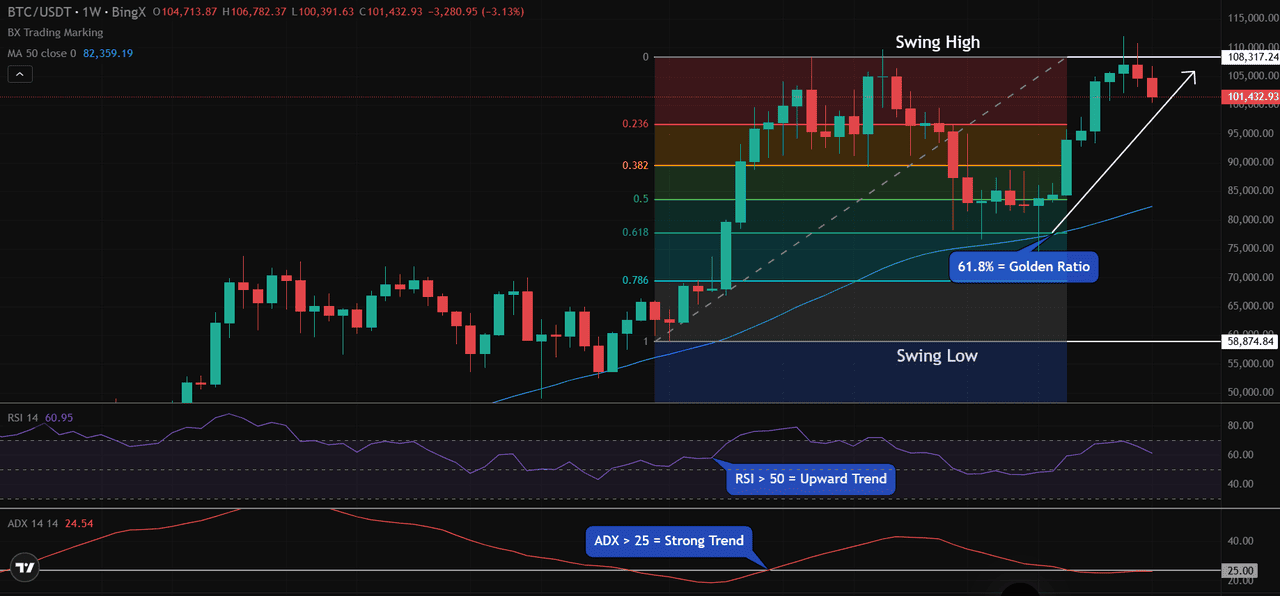This screenshot has height=596, width=1280.
Task: Click the red 101,432.93 current price label
Action: pos(1250,97)
